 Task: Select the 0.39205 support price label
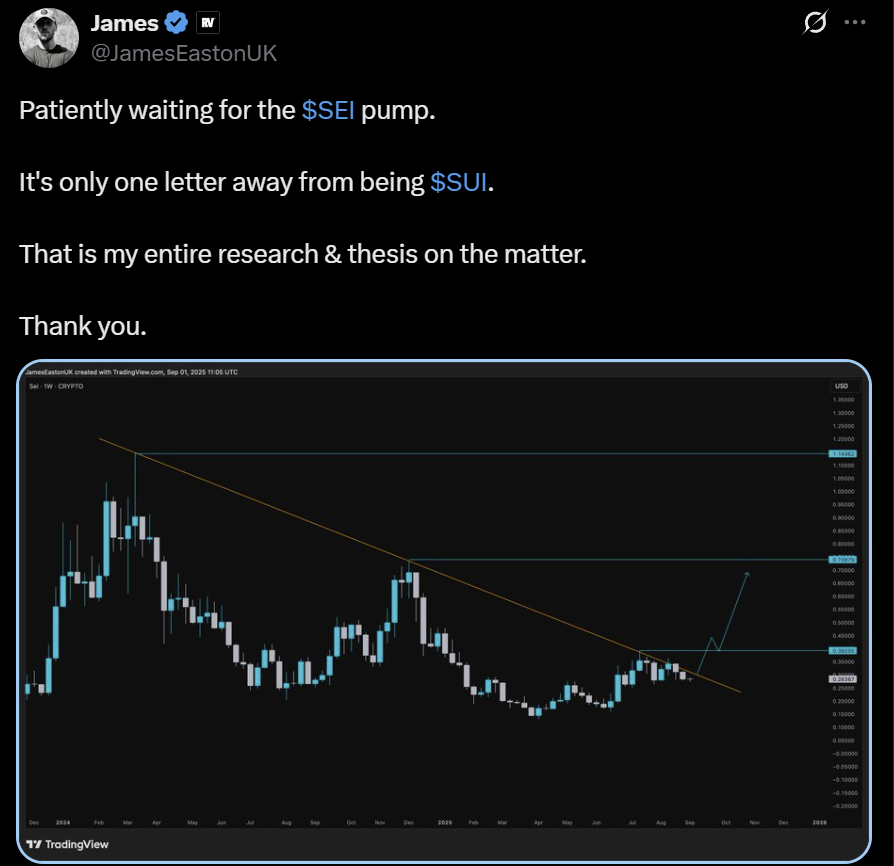(x=843, y=650)
